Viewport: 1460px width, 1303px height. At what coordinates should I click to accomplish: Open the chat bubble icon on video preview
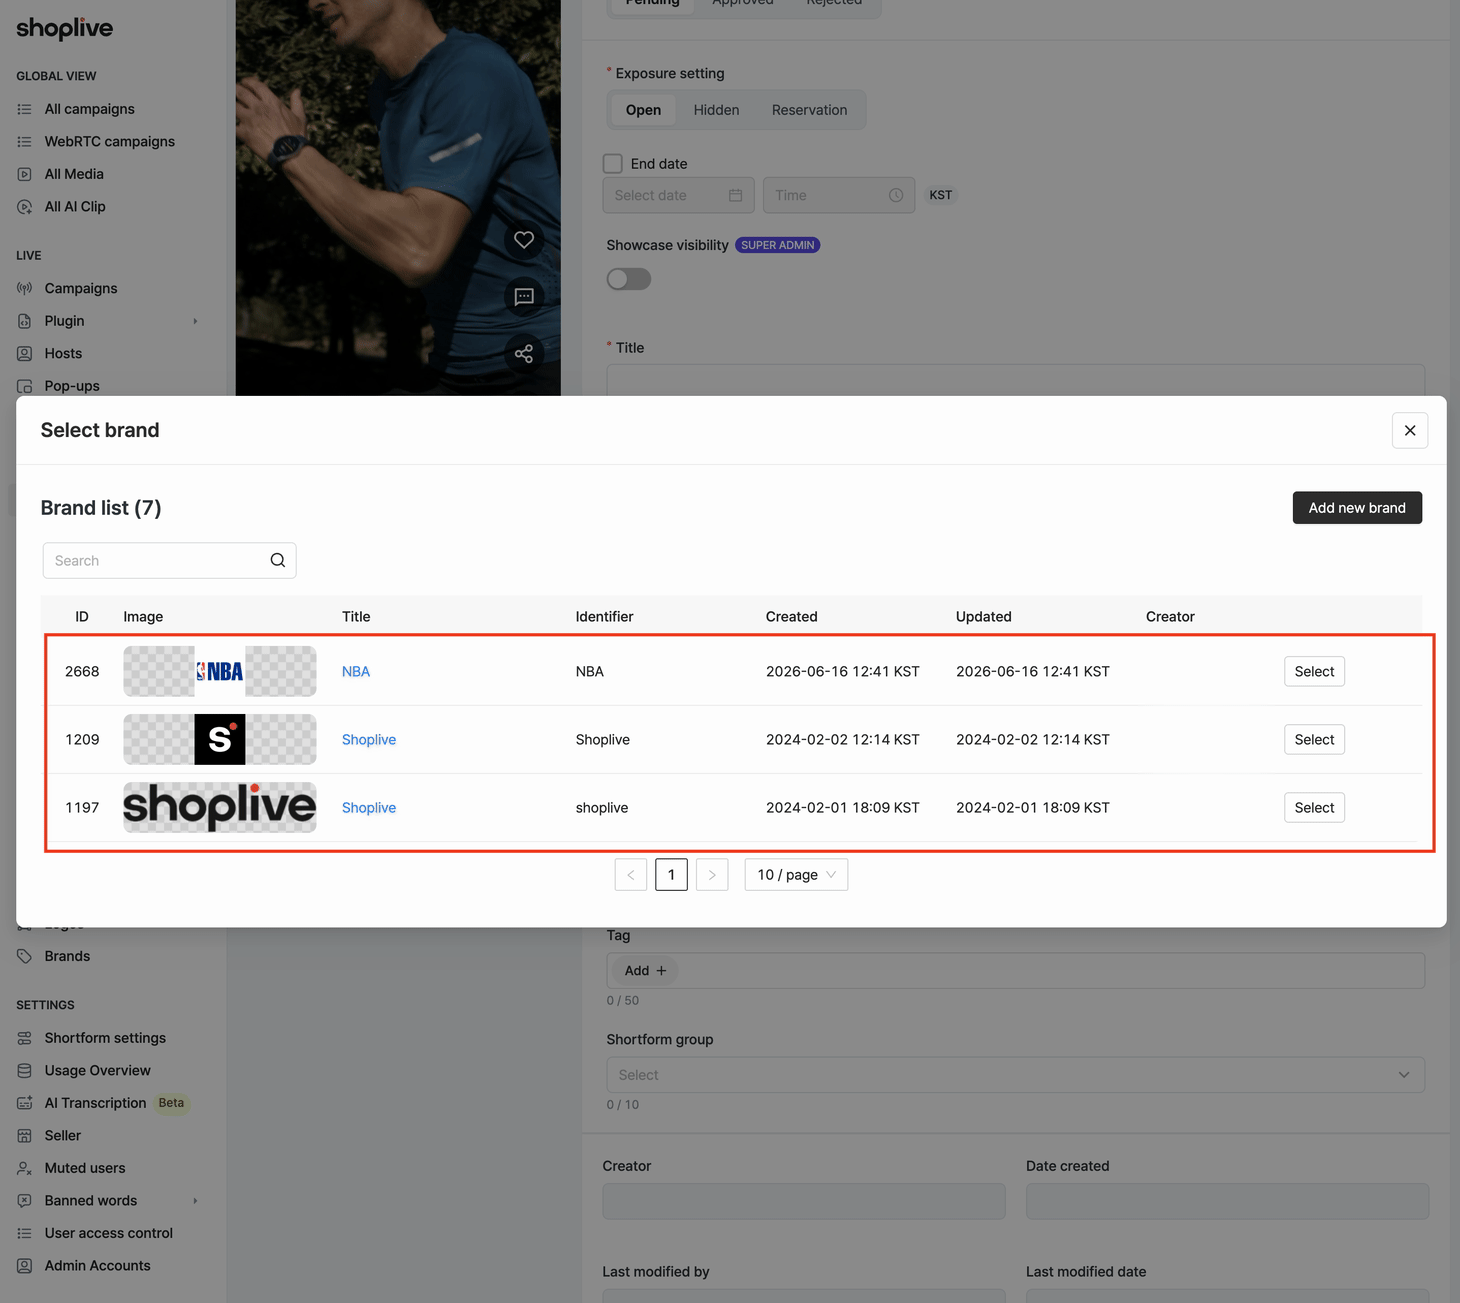[524, 297]
